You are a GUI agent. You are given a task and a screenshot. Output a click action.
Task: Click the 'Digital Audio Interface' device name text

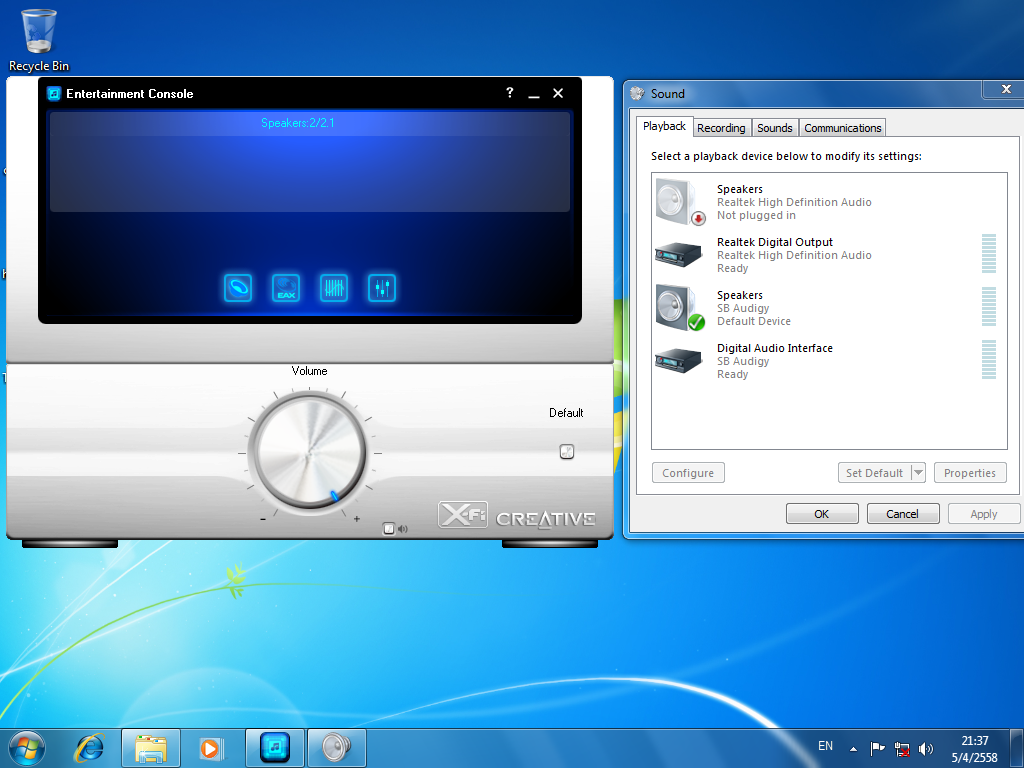pos(775,348)
